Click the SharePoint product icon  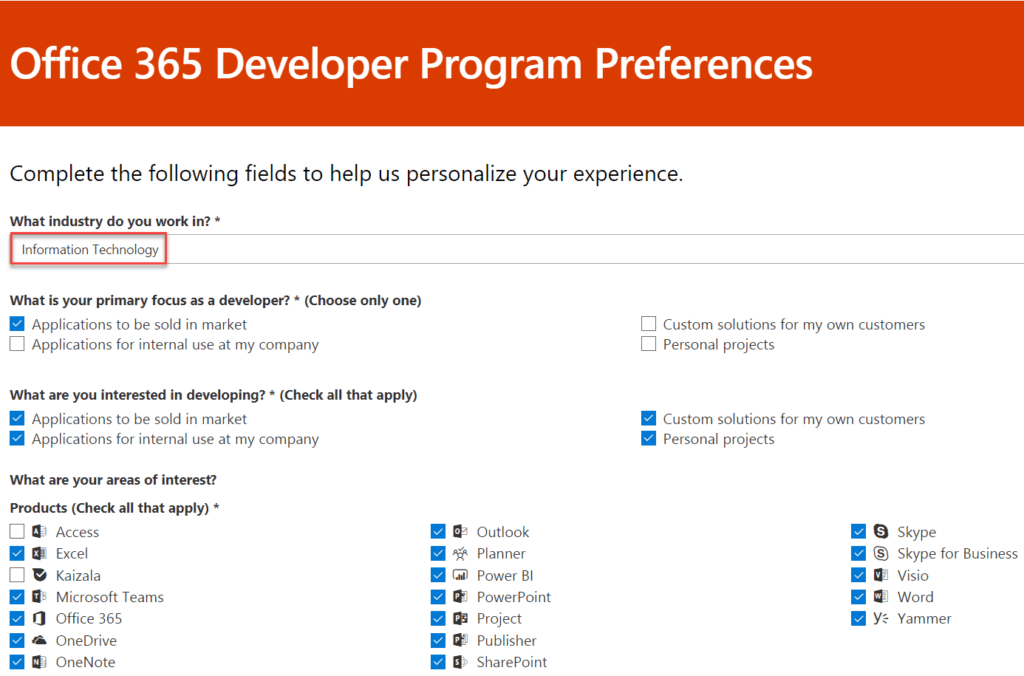click(x=460, y=662)
